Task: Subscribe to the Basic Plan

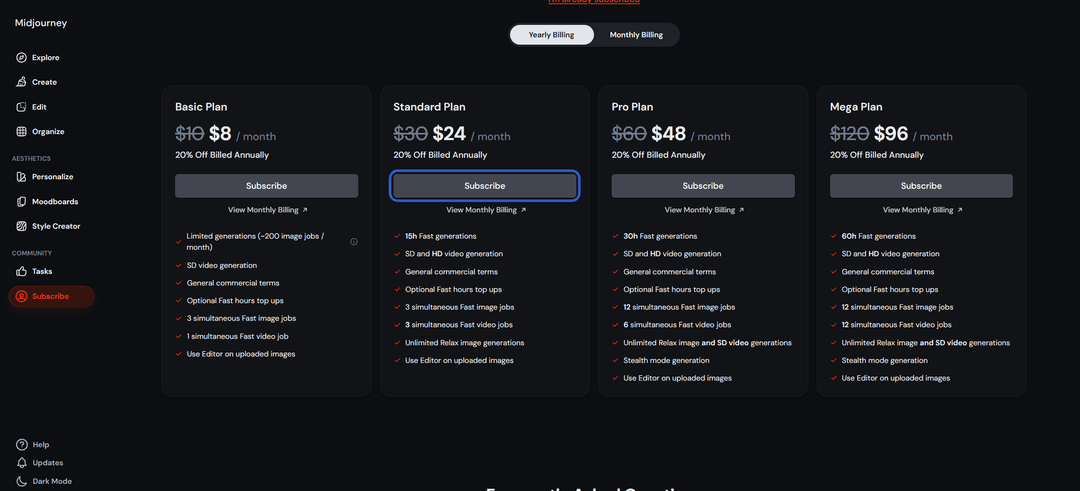Action: point(267,186)
